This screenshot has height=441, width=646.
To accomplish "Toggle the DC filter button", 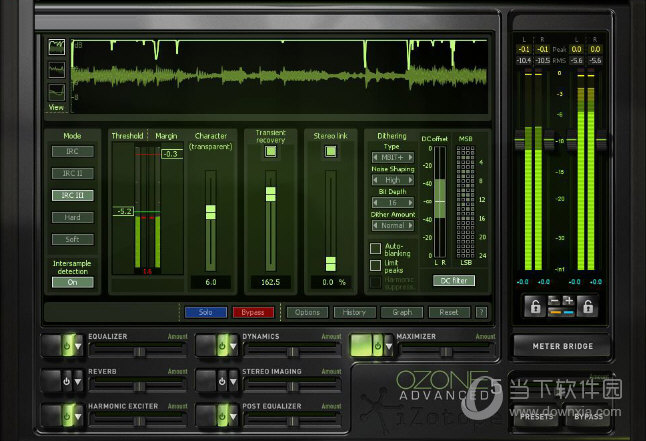I will [x=454, y=281].
